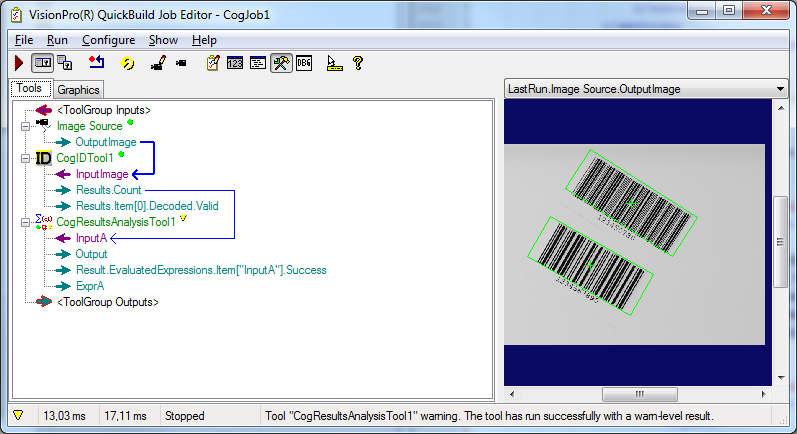Image resolution: width=797 pixels, height=434 pixels.
Task: Click the yellow circular arrow reset icon
Action: (x=128, y=63)
